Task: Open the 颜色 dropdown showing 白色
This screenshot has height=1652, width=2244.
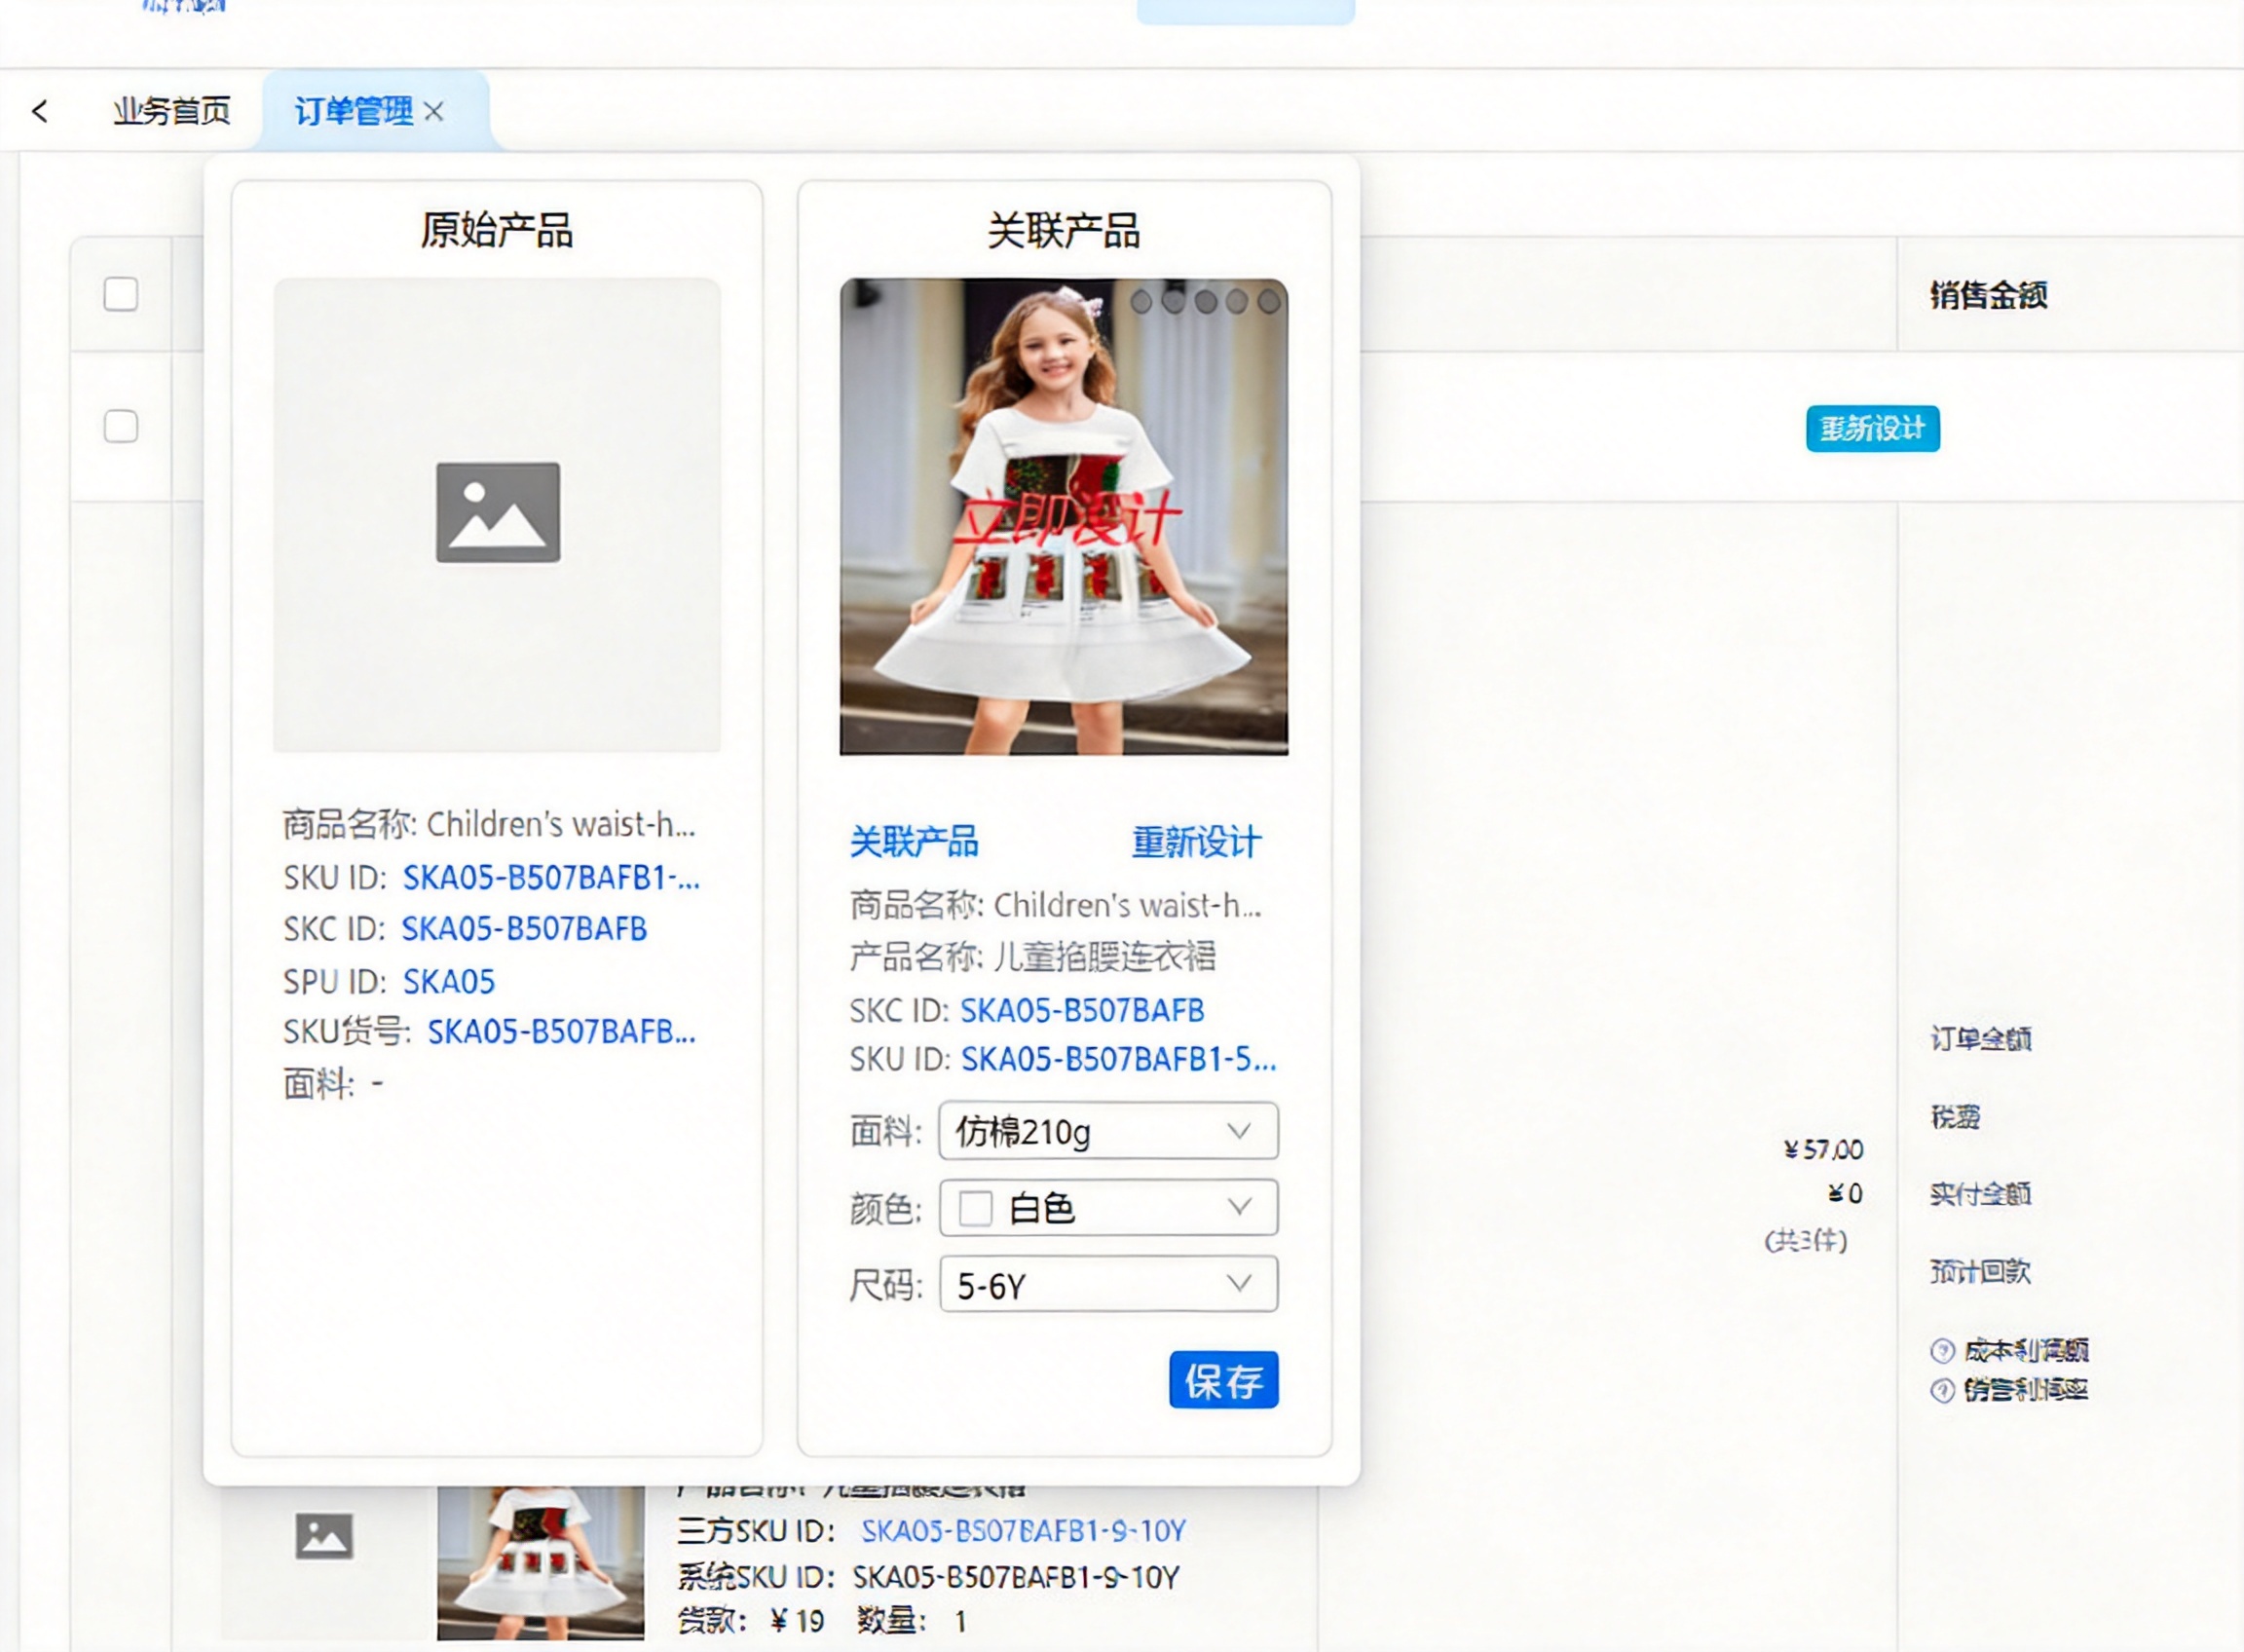Action: pos(1108,1208)
